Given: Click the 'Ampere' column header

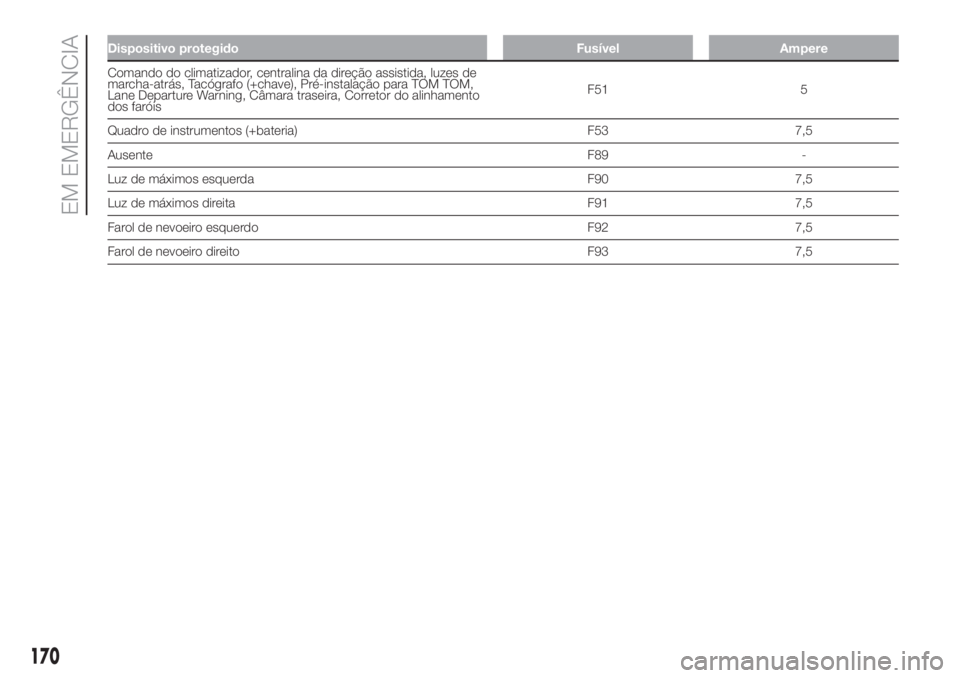Looking at the screenshot, I should click(x=803, y=48).
